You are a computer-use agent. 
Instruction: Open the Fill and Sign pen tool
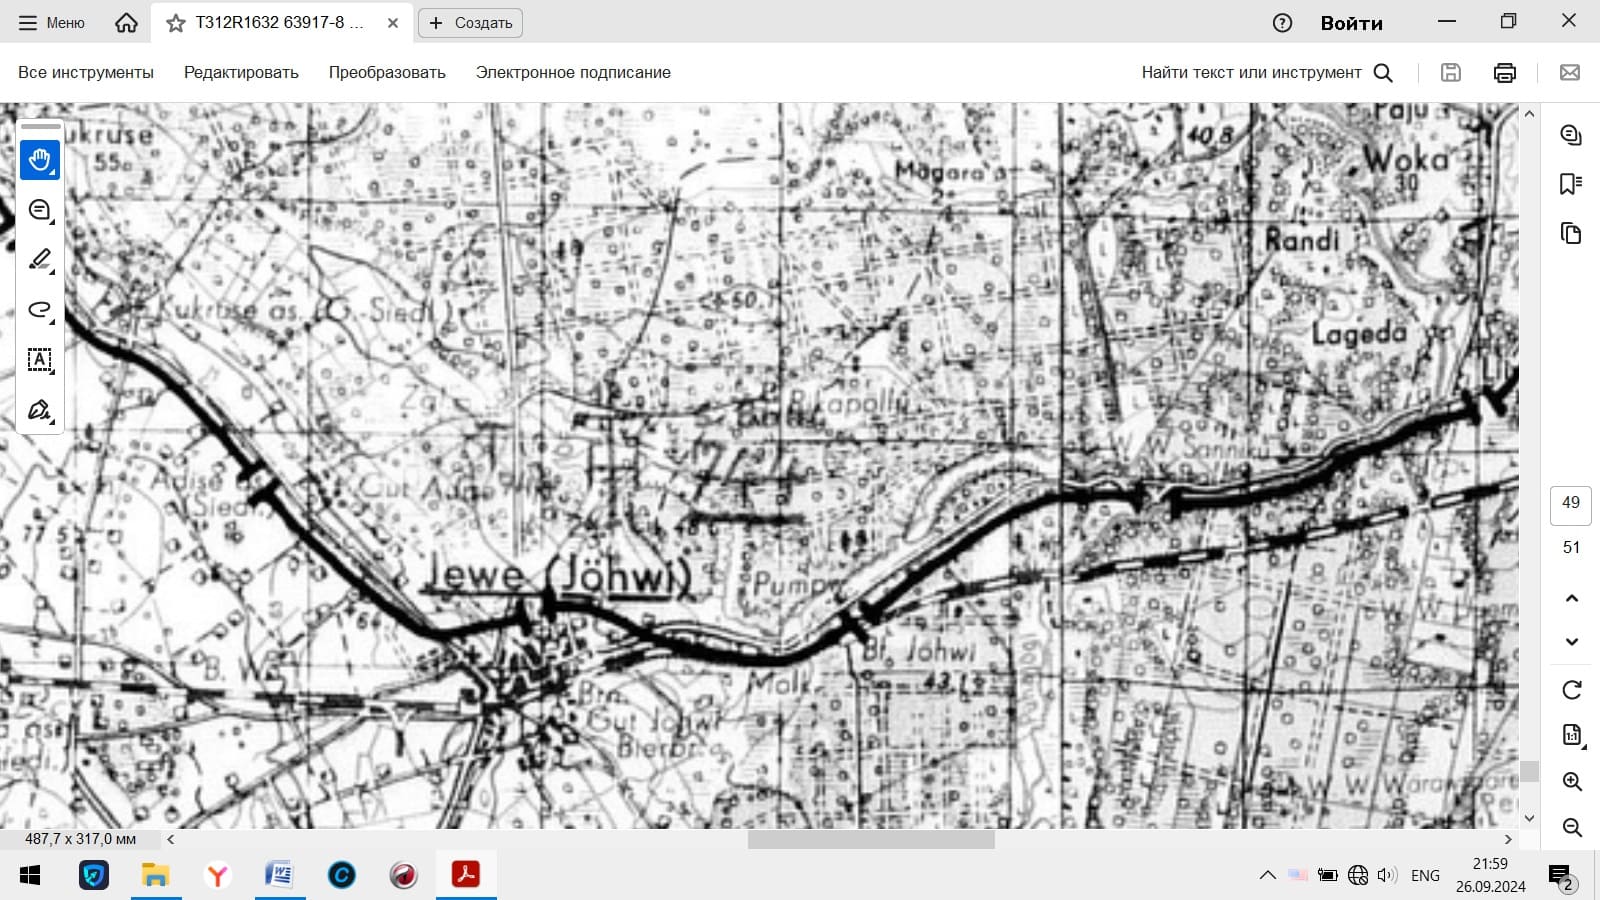pos(40,410)
